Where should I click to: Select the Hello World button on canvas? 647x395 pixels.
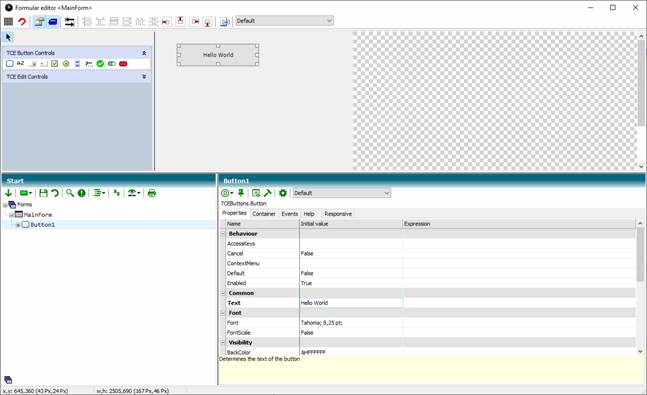tap(218, 54)
